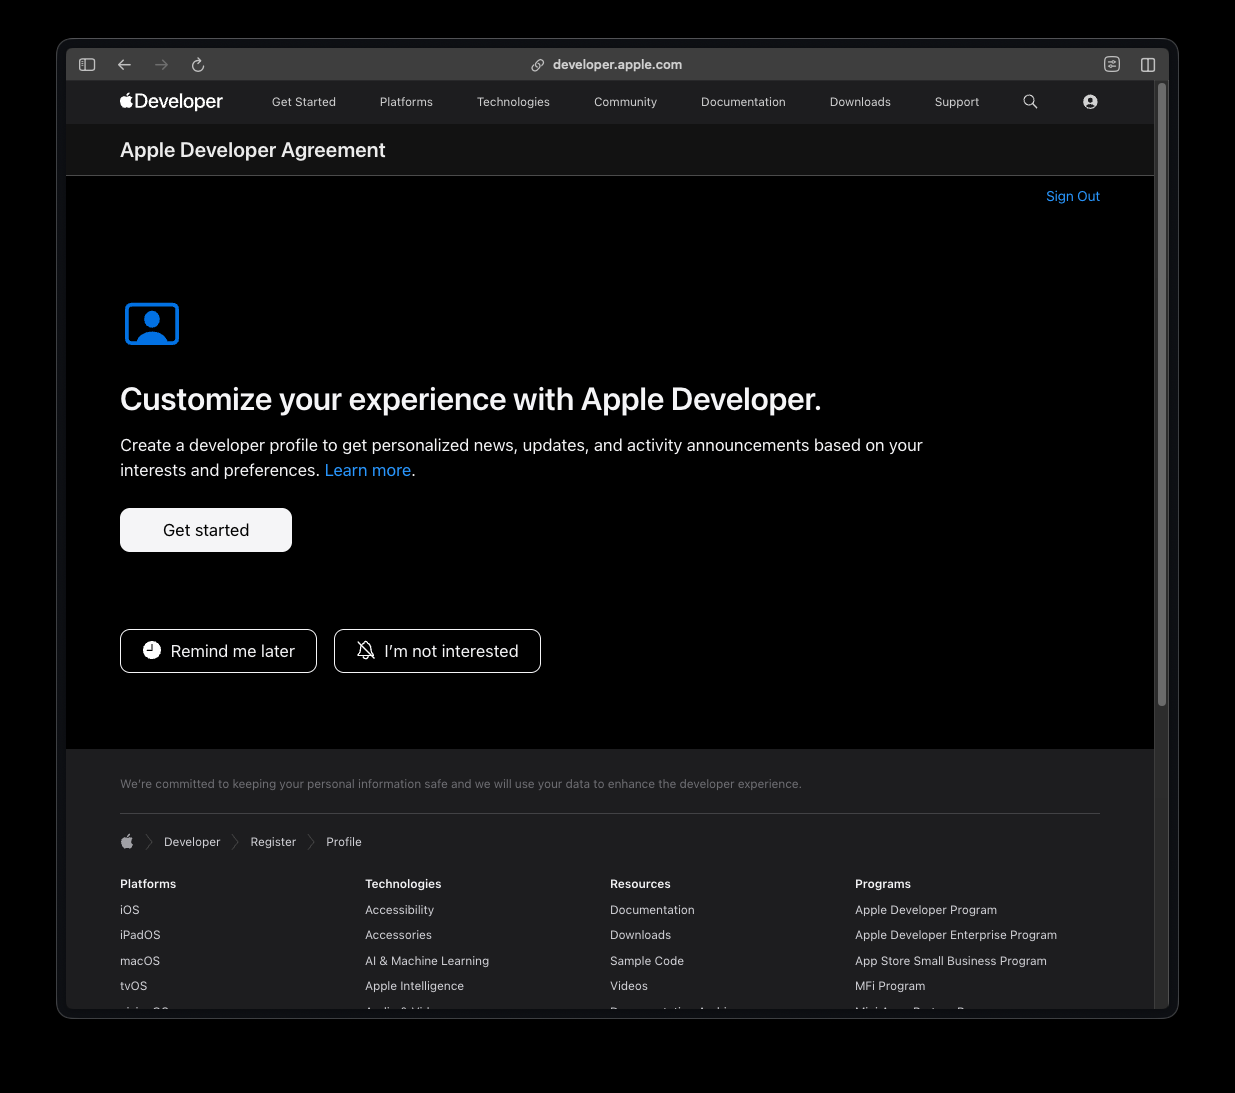The width and height of the screenshot is (1235, 1093).
Task: Open the Videos footer link
Action: click(x=629, y=986)
